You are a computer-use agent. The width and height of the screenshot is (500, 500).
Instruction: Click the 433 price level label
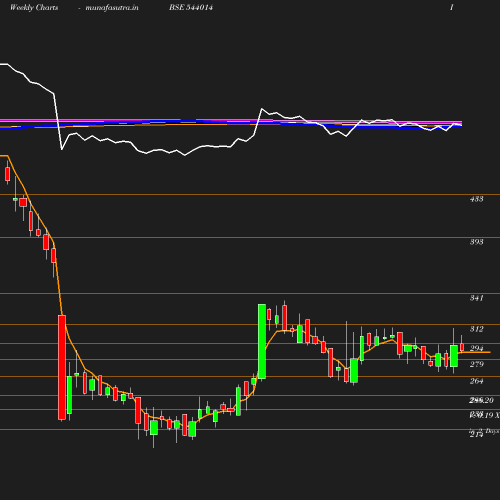click(476, 199)
